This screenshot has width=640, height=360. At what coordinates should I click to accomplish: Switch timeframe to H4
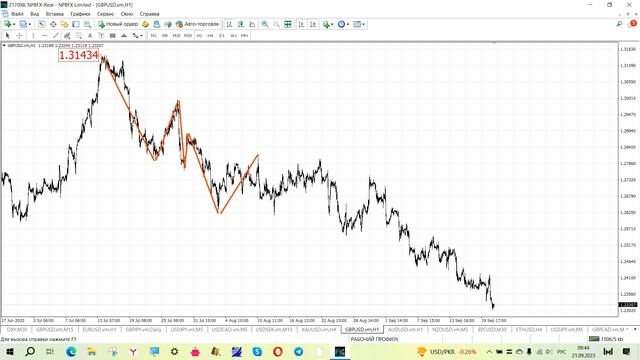coord(210,36)
